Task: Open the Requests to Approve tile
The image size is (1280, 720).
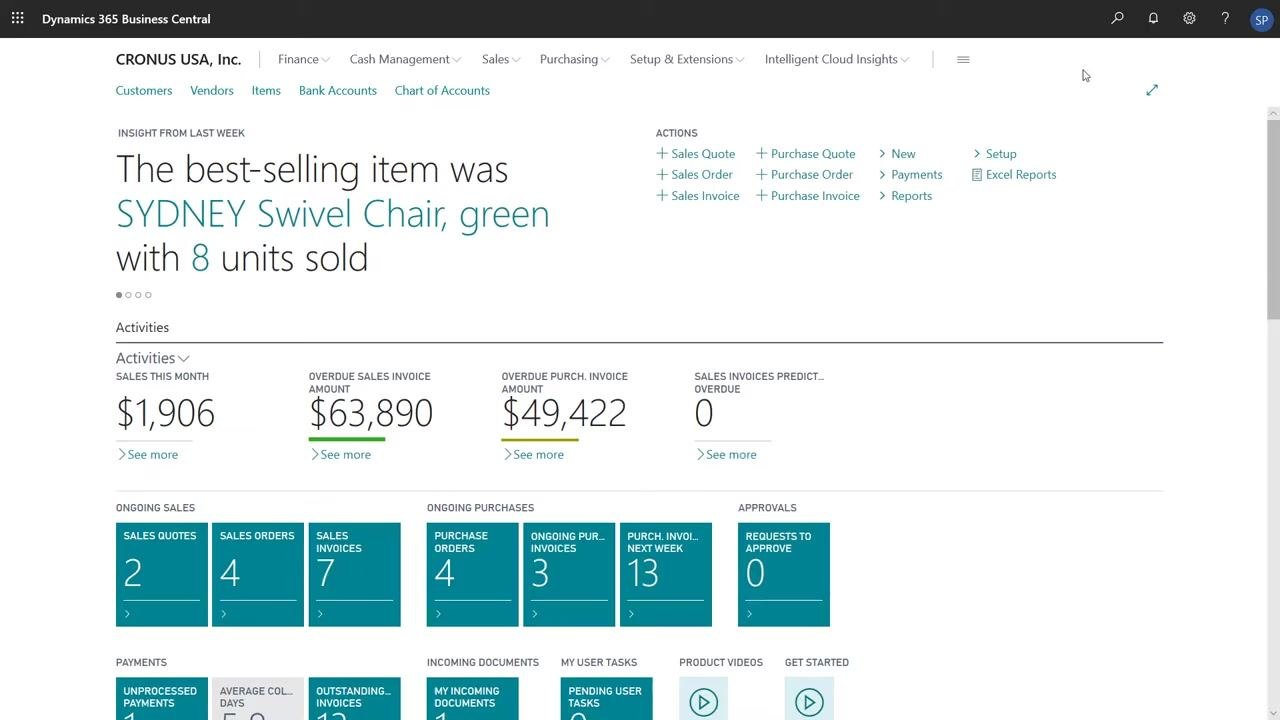Action: pos(784,575)
